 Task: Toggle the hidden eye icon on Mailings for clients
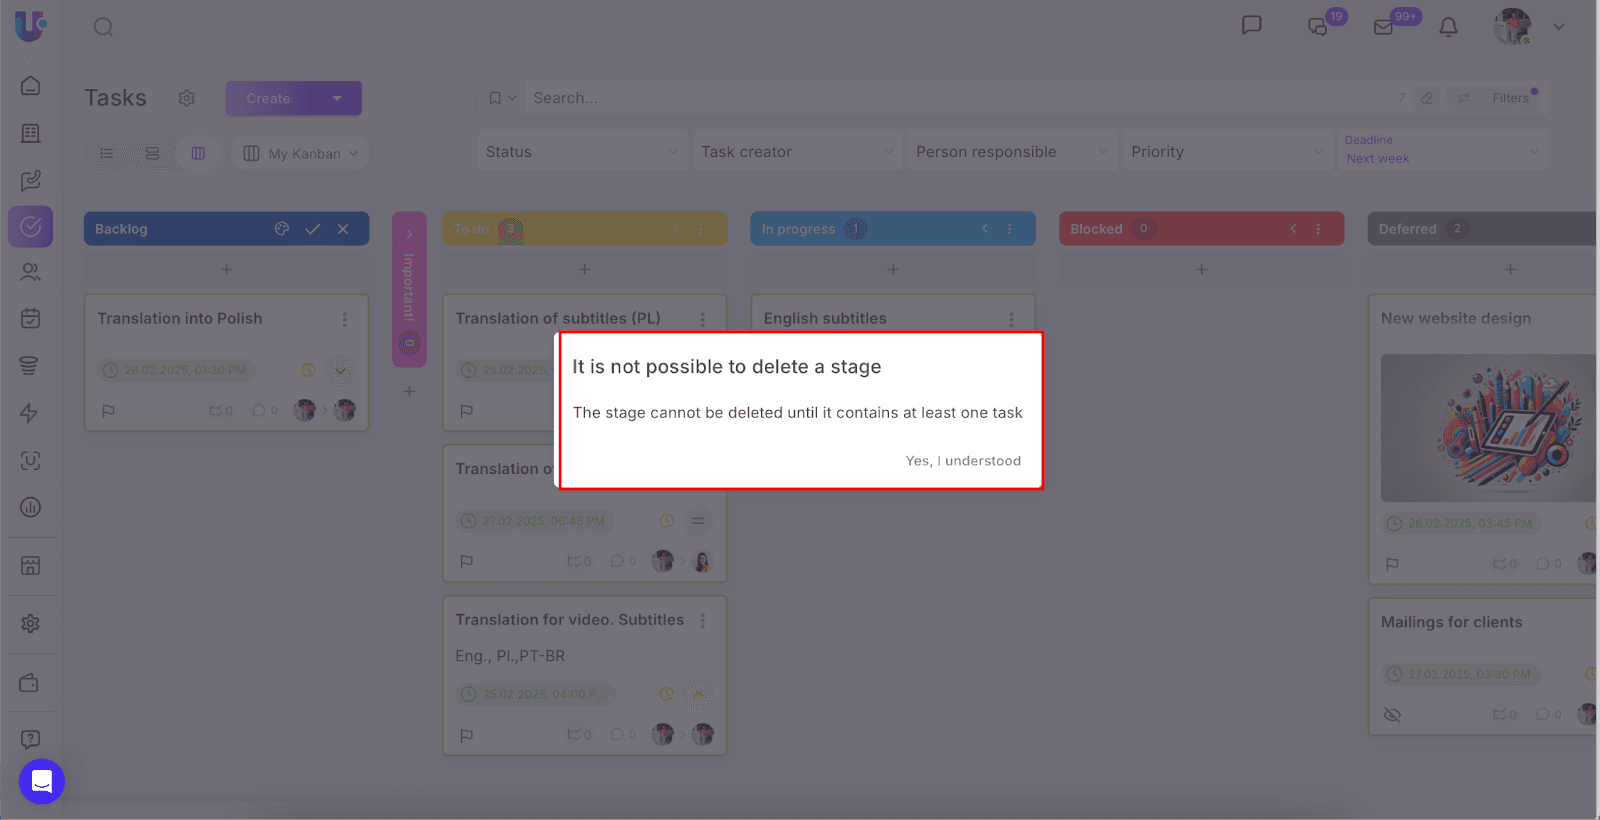pos(1392,715)
